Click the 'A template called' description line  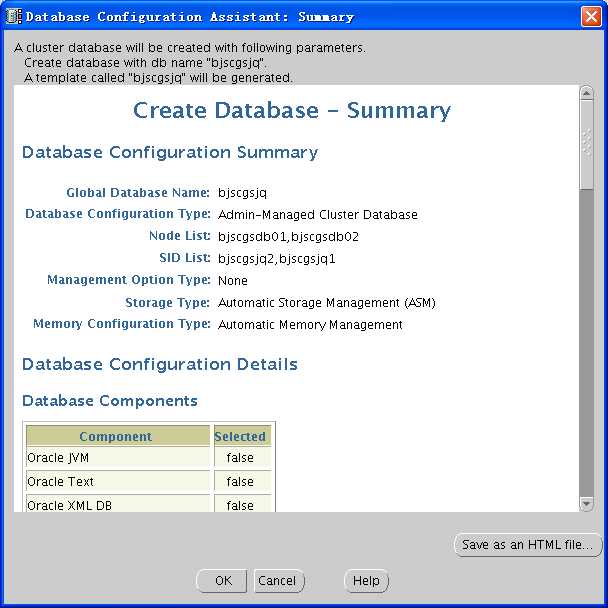pyautogui.click(x=158, y=78)
